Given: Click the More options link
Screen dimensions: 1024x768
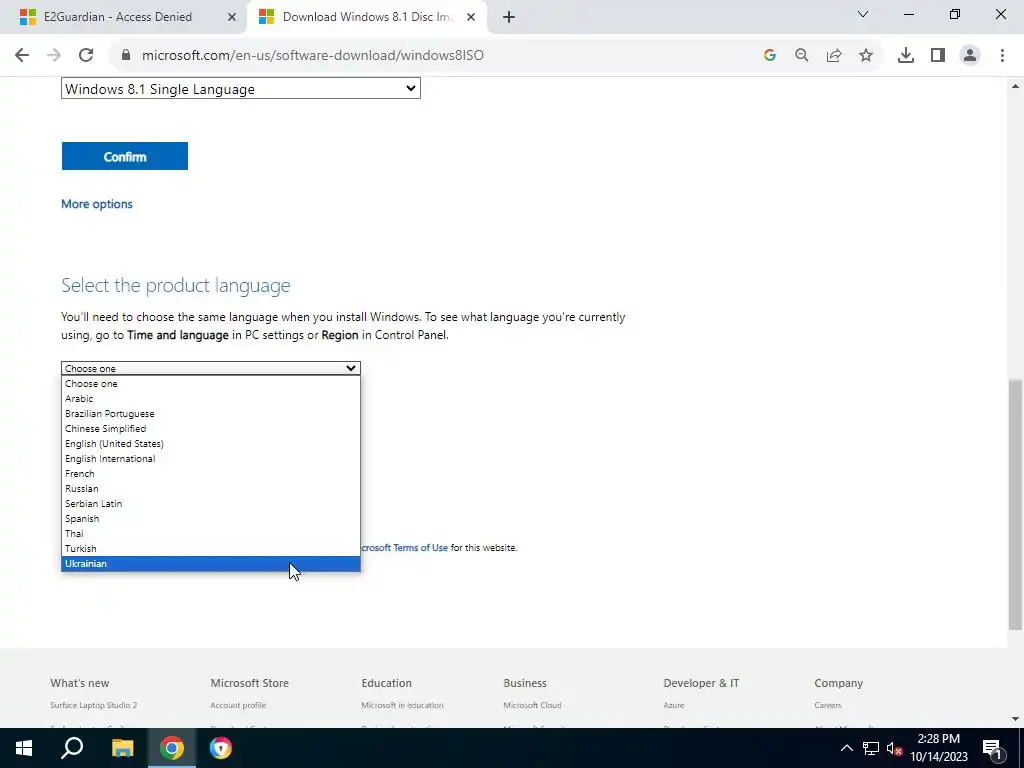Looking at the screenshot, I should [97, 204].
